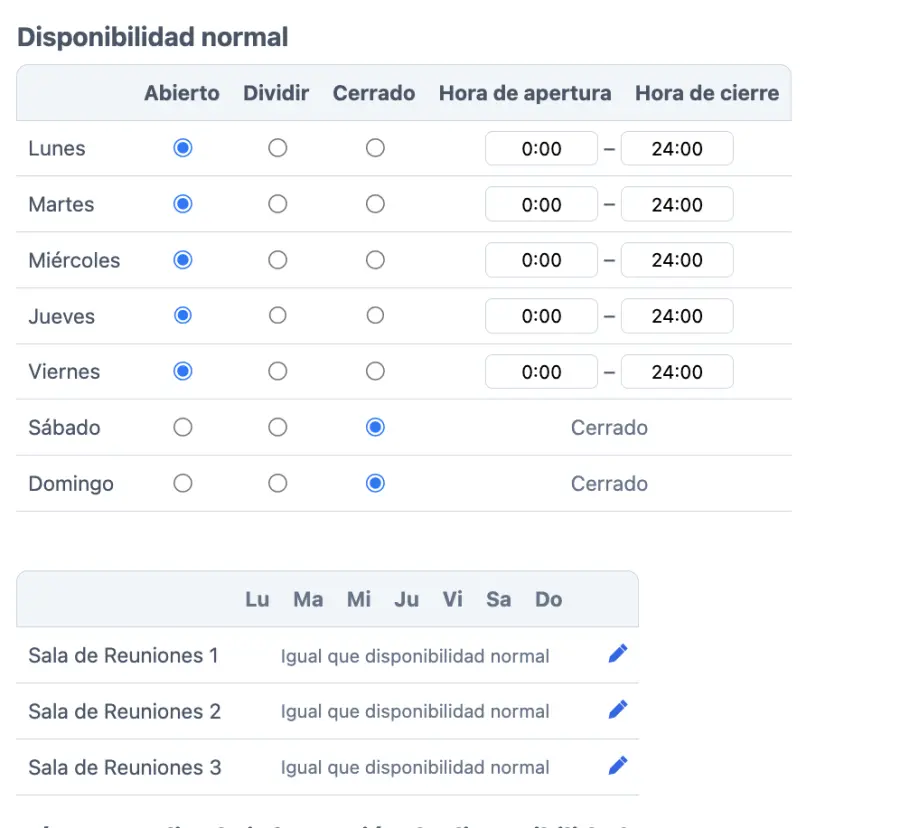Focus Jueves opening time input
This screenshot has width=900, height=828.
541,316
